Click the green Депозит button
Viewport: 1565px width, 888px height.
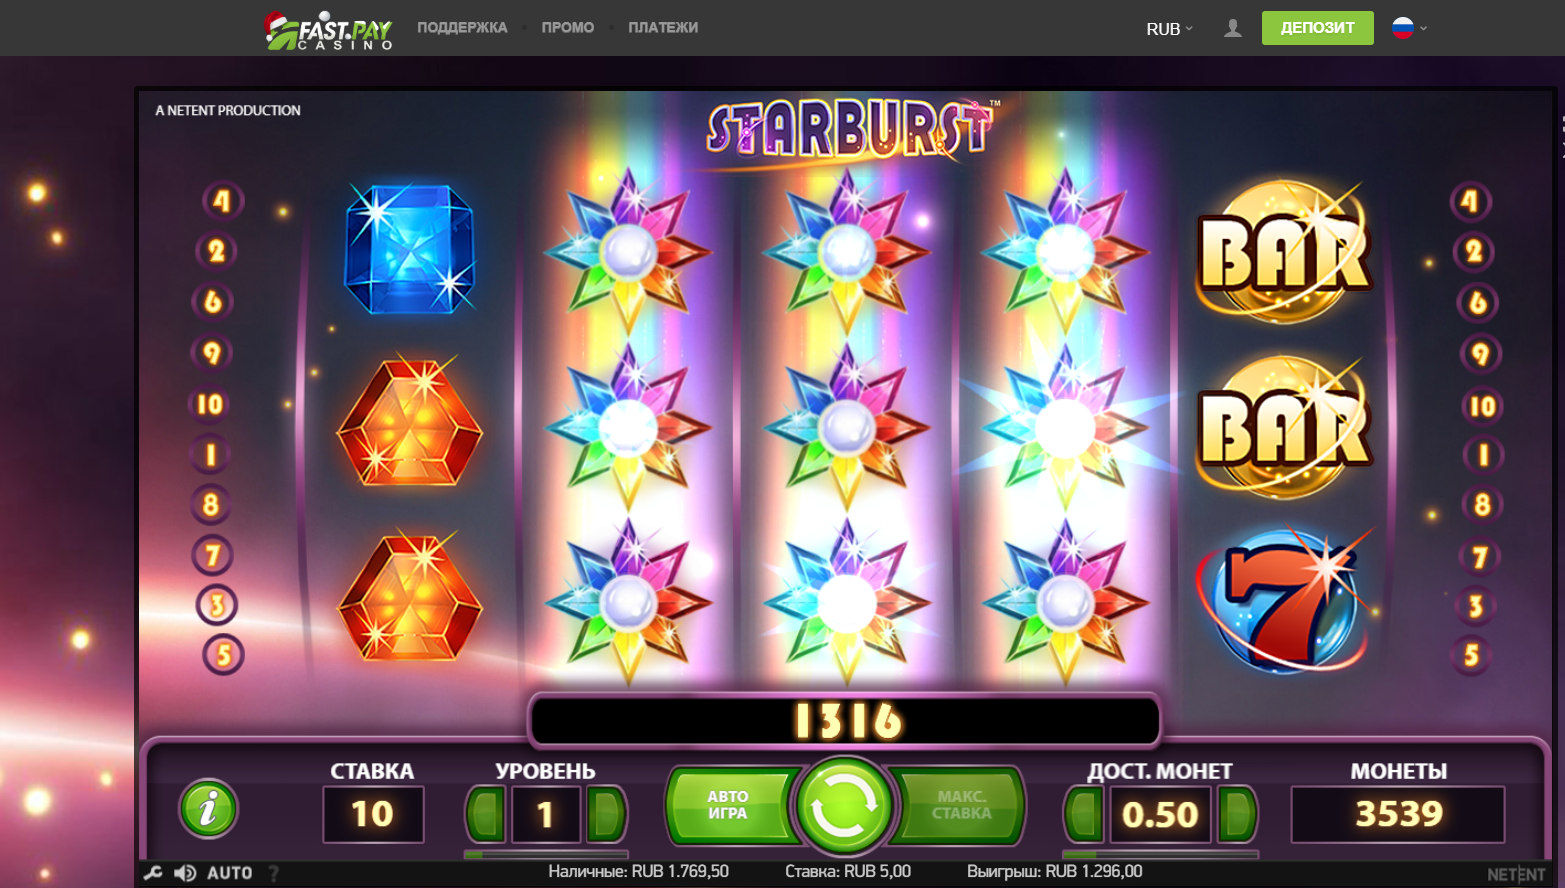[1318, 28]
